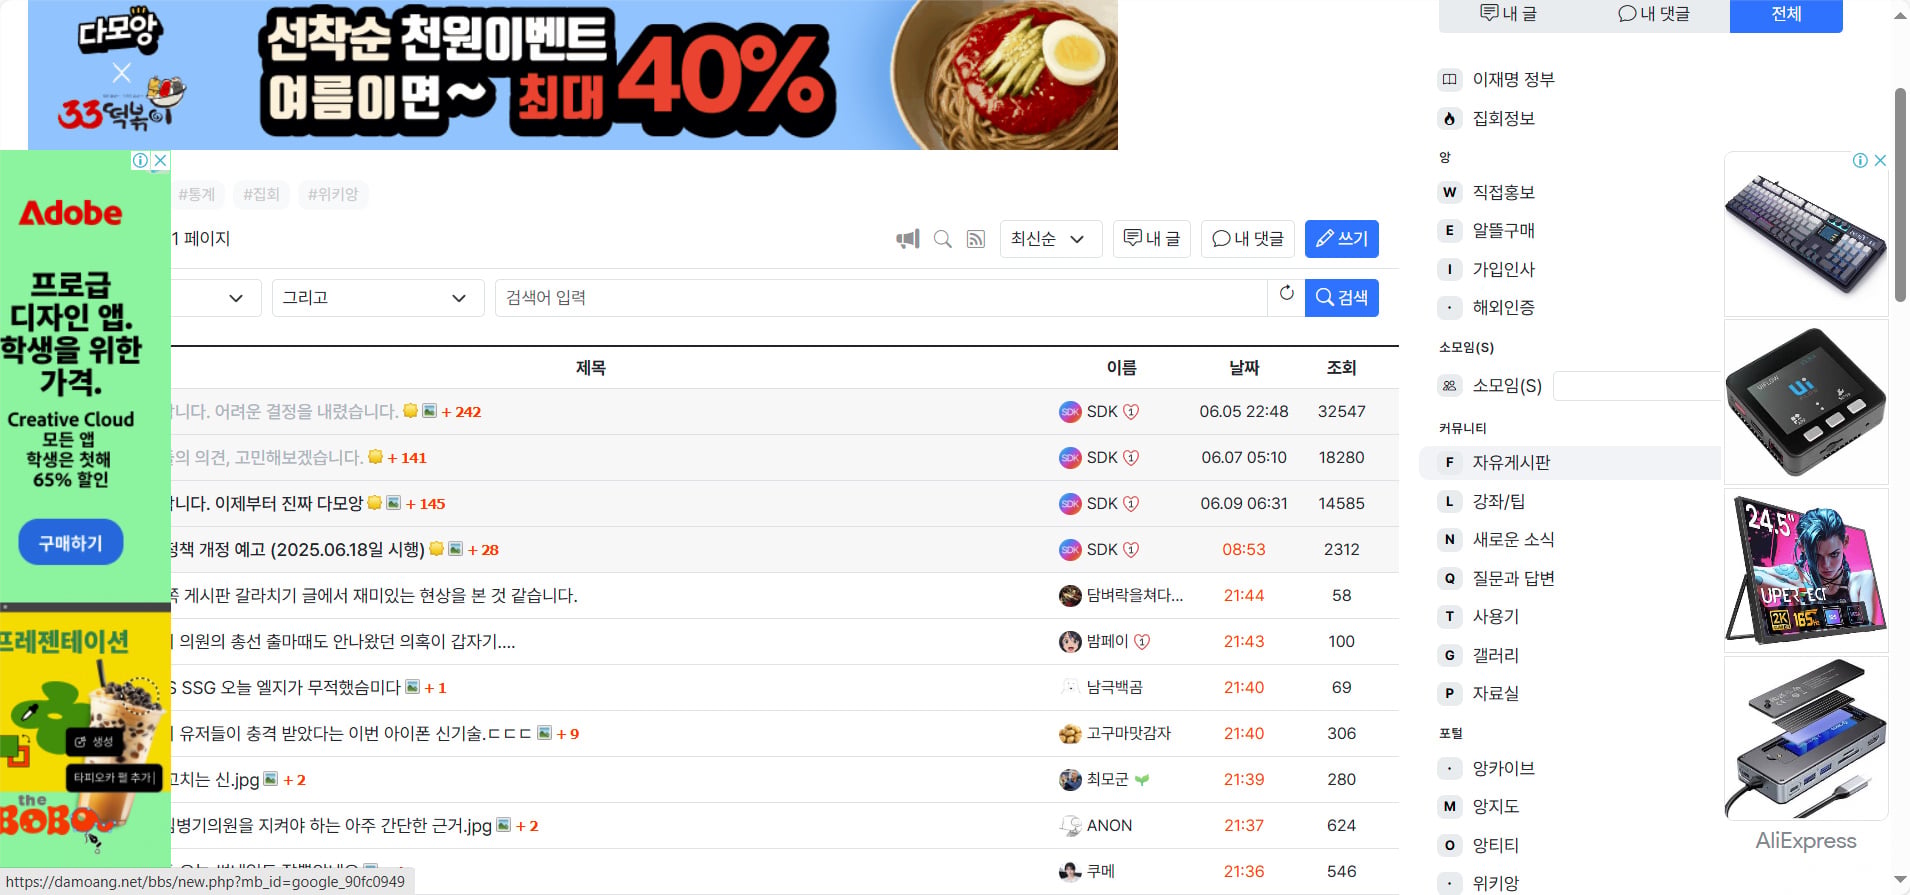Open the search magnifier icon in toolbar
The image size is (1910, 895).
tap(942, 239)
